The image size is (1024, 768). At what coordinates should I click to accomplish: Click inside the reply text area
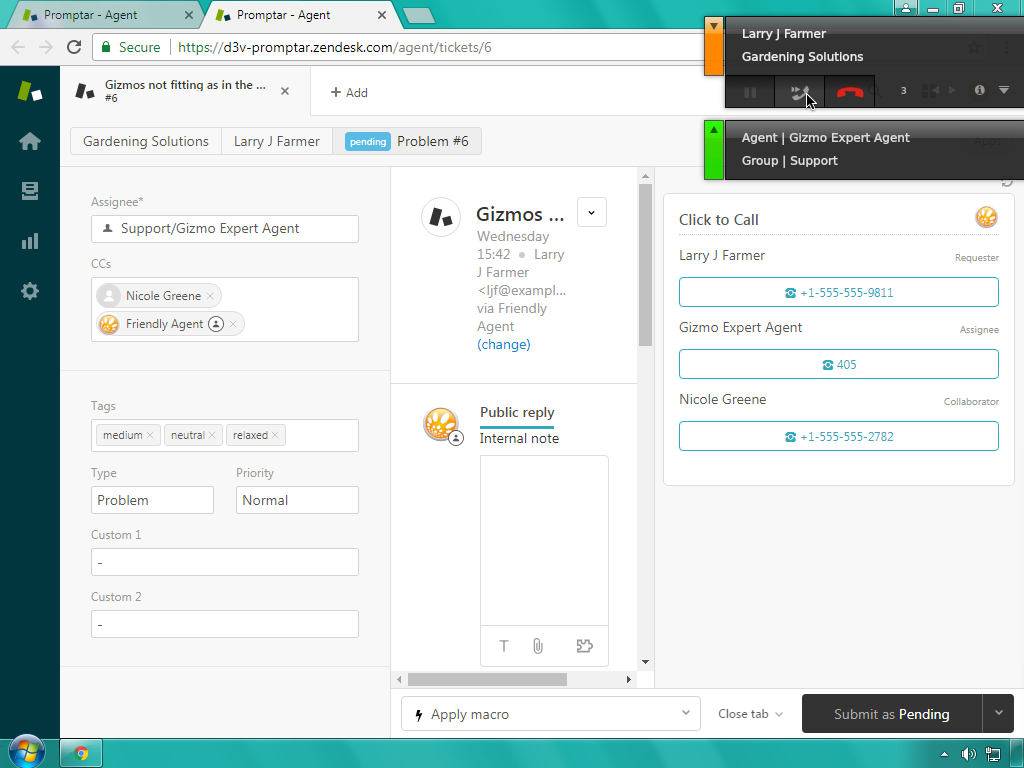pos(544,541)
